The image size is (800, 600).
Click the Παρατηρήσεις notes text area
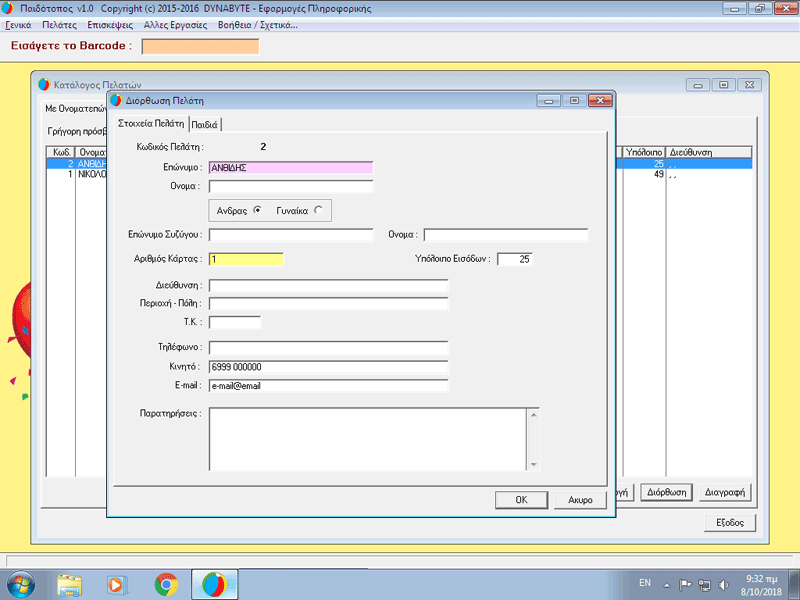[368, 439]
